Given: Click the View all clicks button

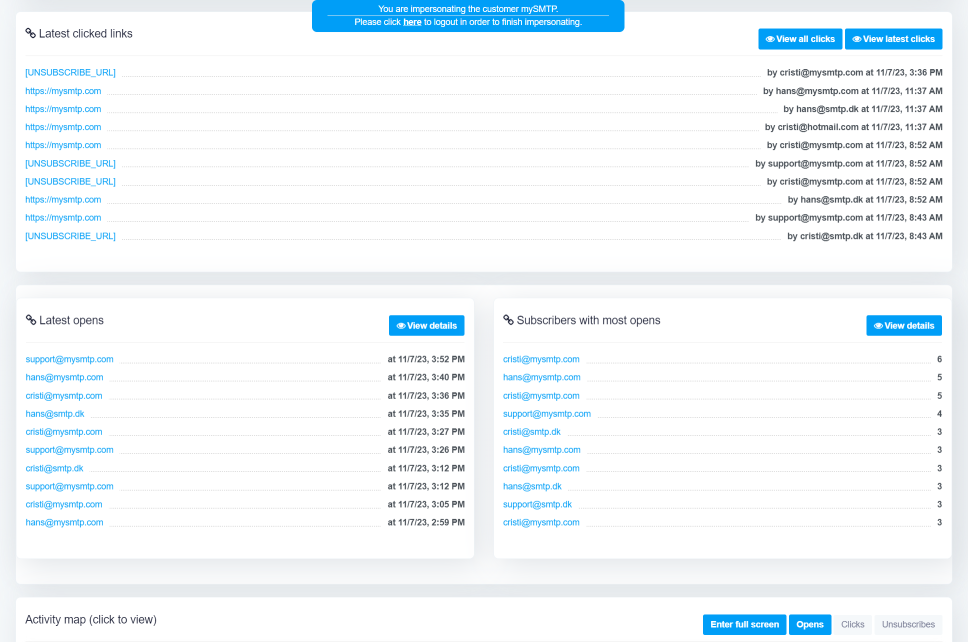Looking at the screenshot, I should point(800,39).
